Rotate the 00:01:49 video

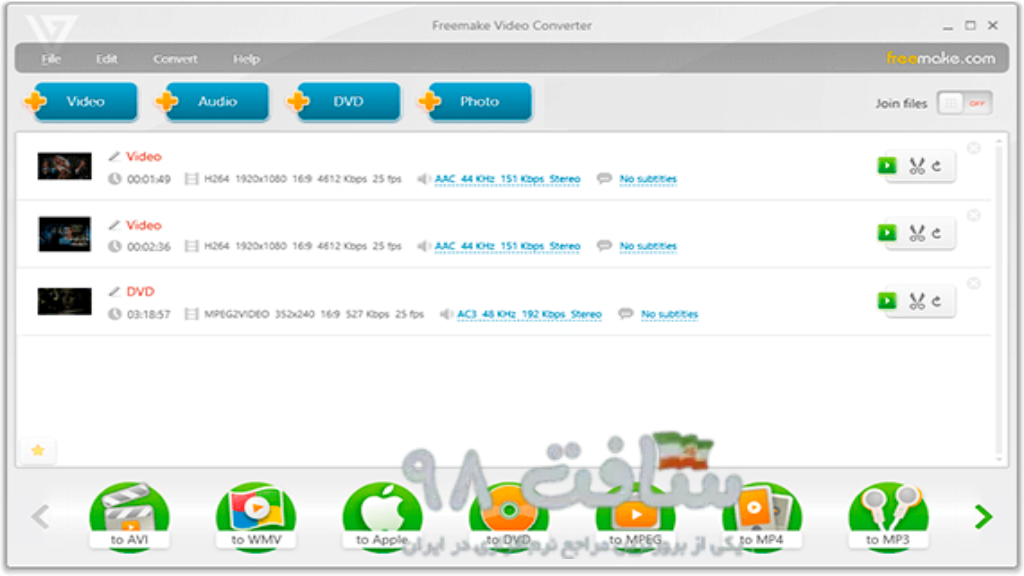pyautogui.click(x=936, y=166)
